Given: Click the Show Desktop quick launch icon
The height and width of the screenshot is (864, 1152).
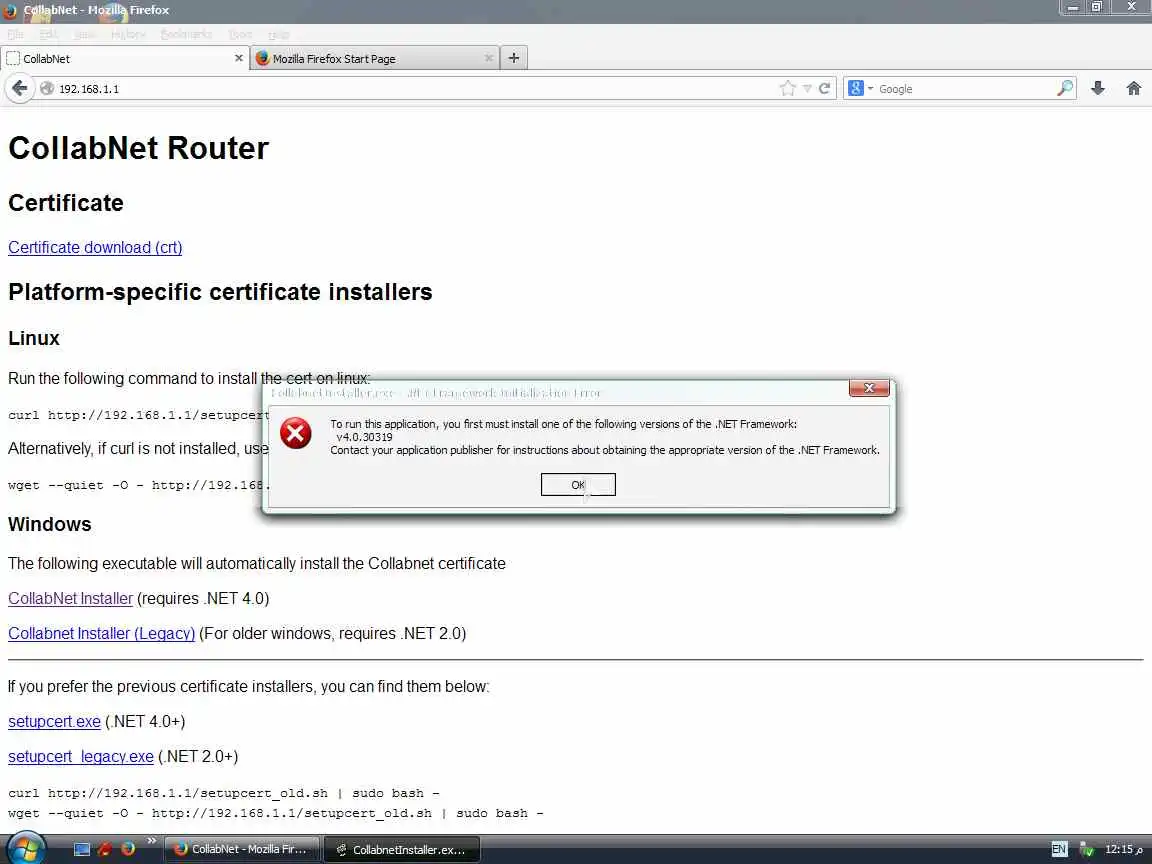Looking at the screenshot, I should point(82,849).
